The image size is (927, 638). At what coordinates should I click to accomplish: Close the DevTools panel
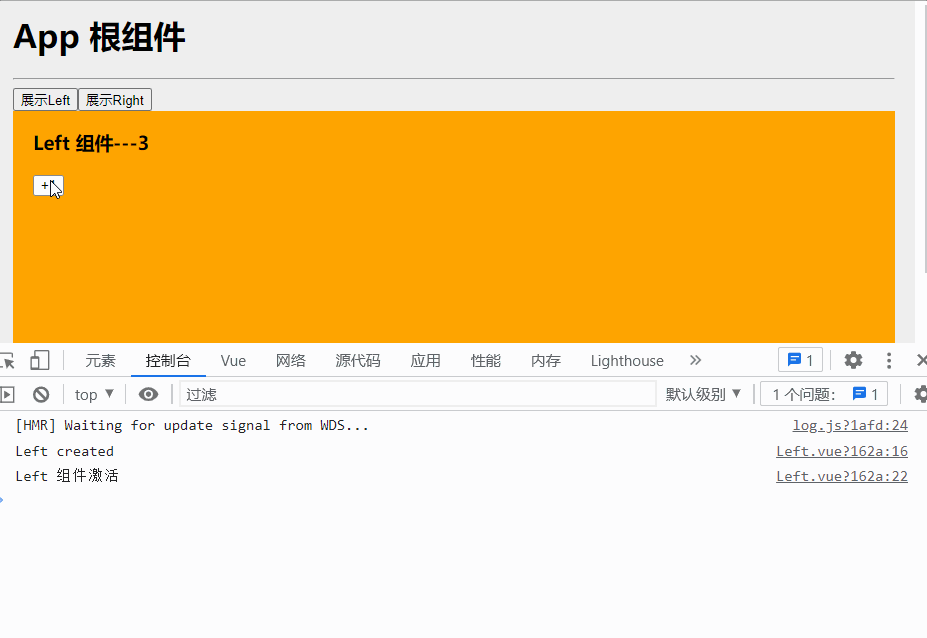(921, 360)
